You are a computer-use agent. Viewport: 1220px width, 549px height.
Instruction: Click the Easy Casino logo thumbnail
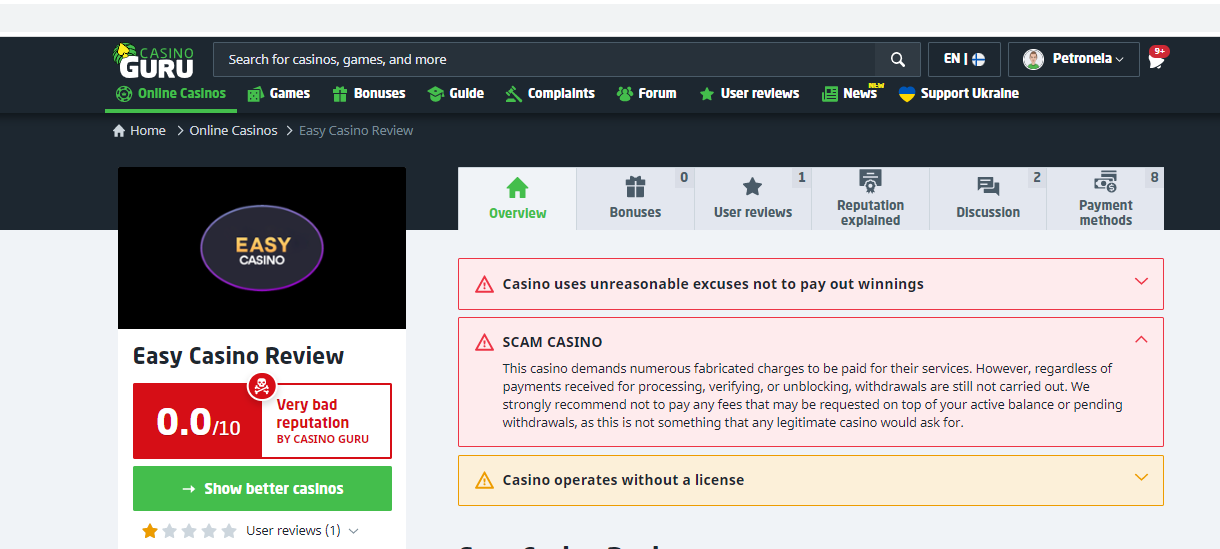262,248
